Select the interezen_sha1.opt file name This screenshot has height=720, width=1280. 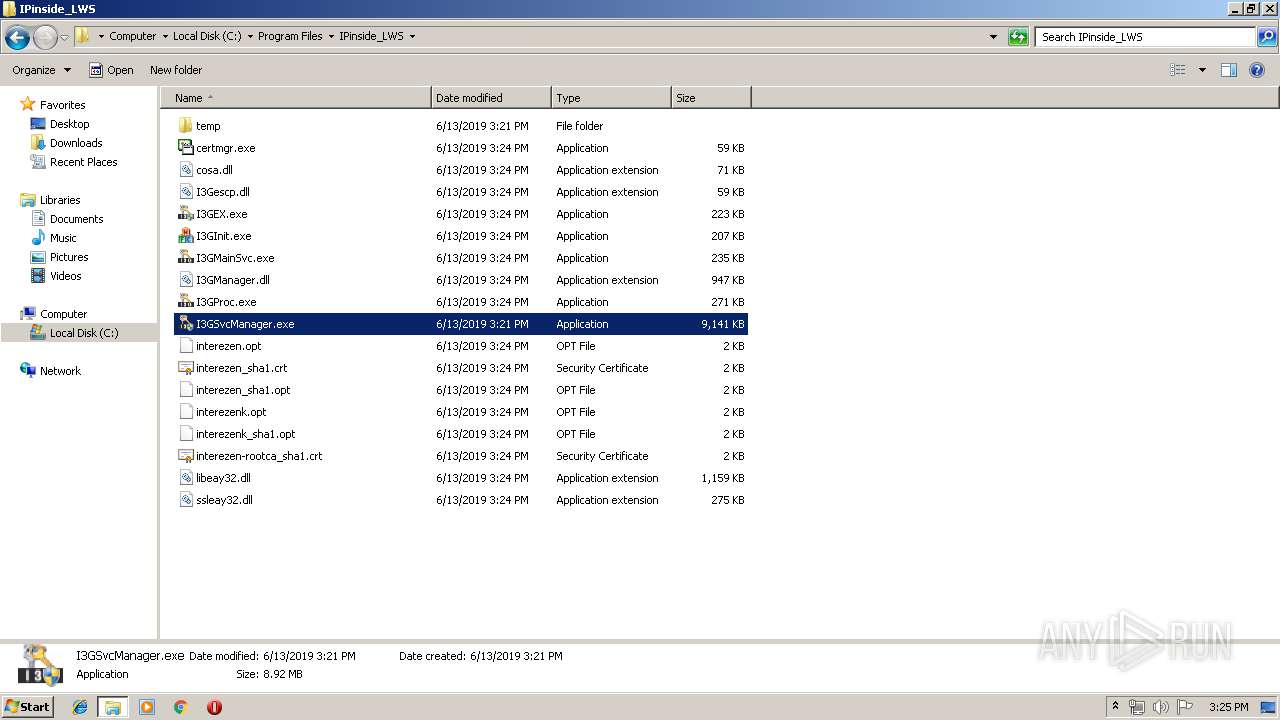(243, 390)
